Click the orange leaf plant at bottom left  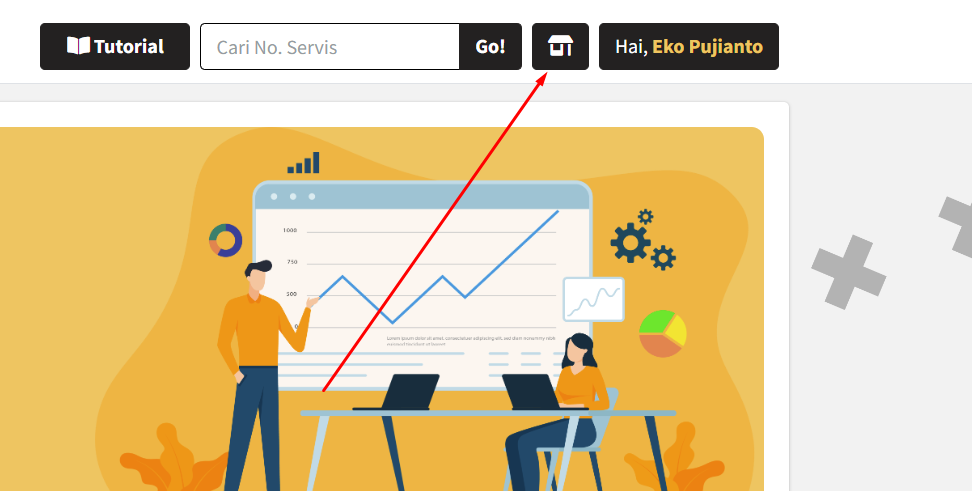pyautogui.click(x=175, y=459)
